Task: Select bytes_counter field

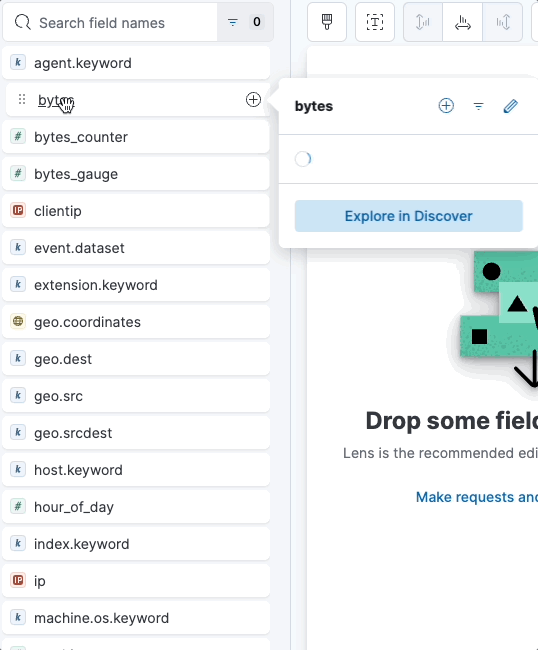Action: [136, 137]
